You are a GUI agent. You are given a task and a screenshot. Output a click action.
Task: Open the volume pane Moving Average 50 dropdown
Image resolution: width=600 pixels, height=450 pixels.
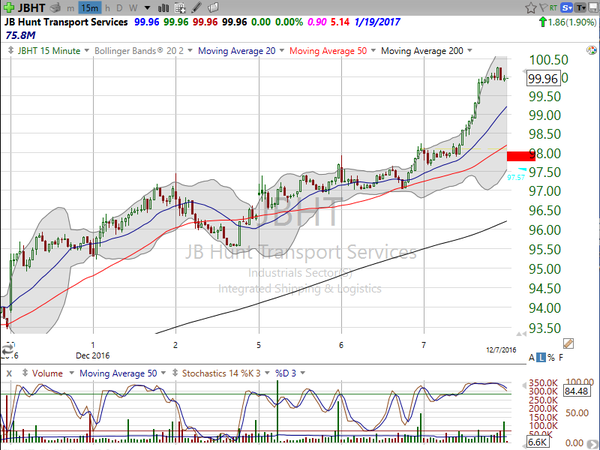[x=163, y=373]
